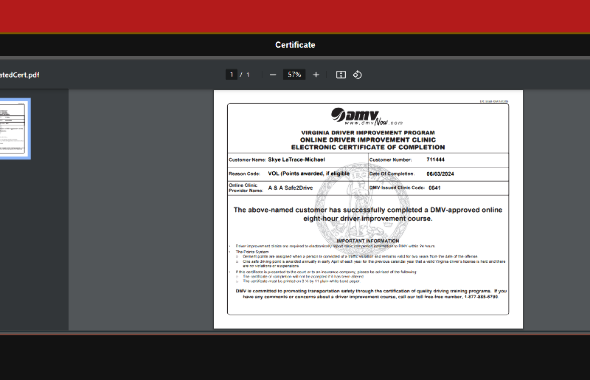Click the page number field showing 1

(231, 74)
